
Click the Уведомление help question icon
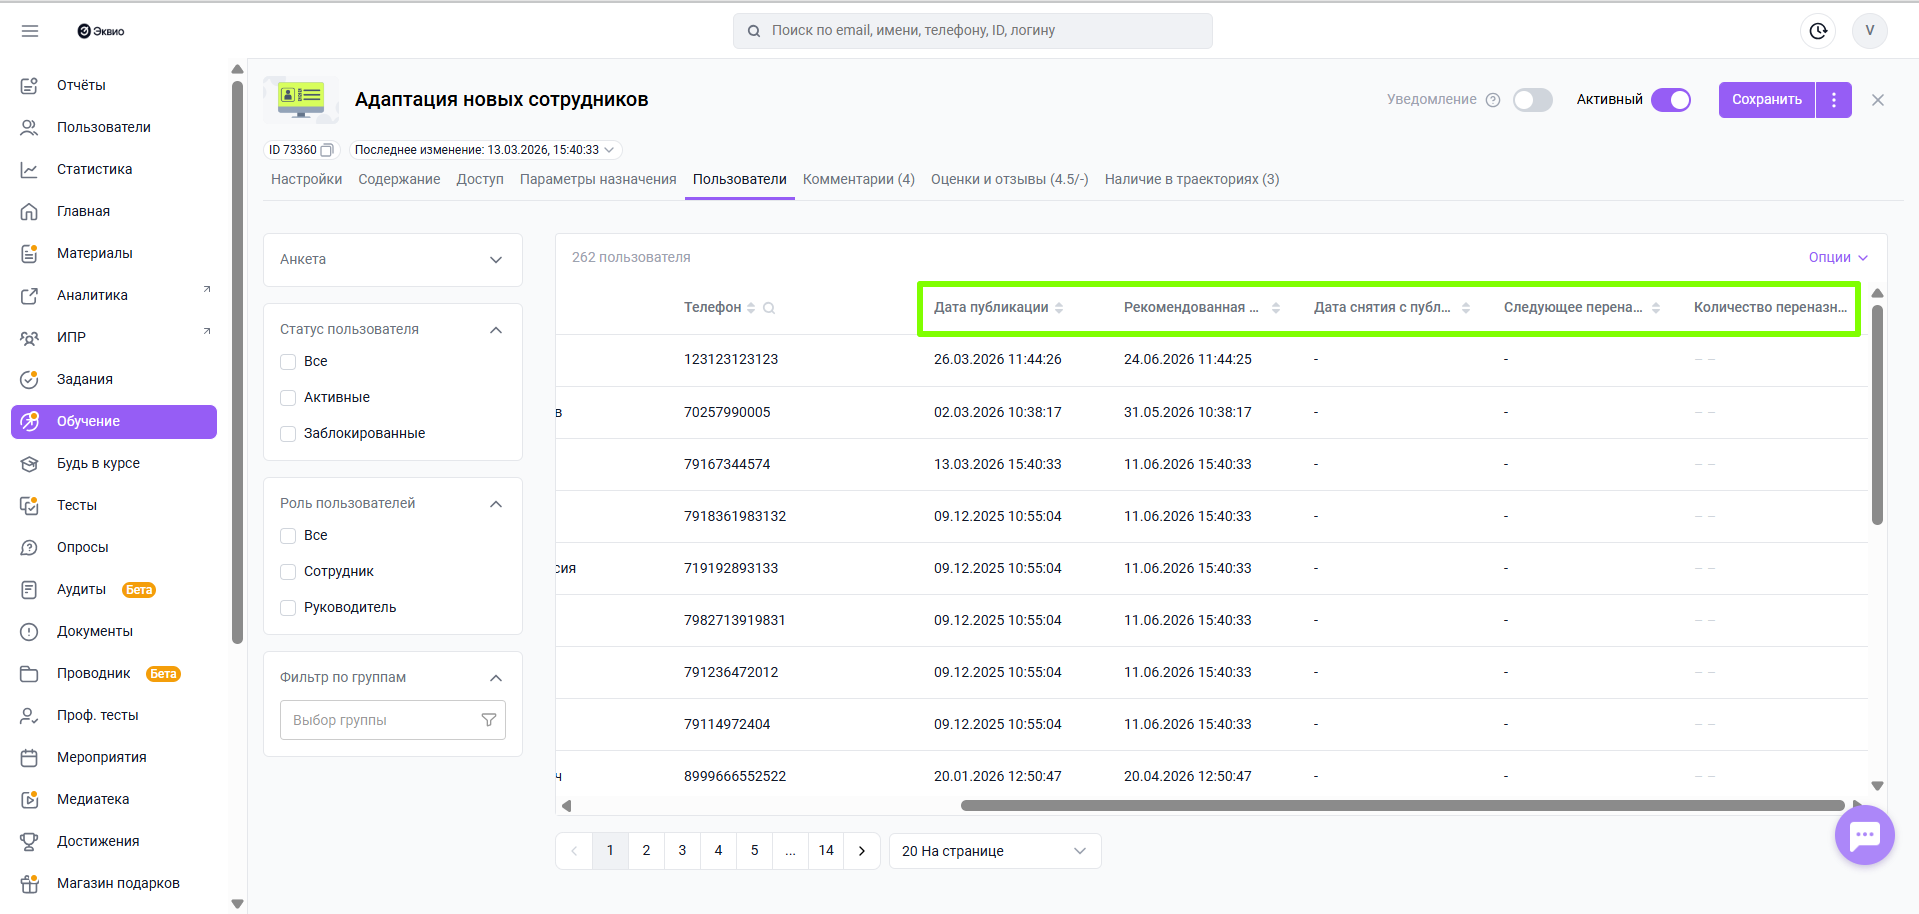(x=1493, y=100)
